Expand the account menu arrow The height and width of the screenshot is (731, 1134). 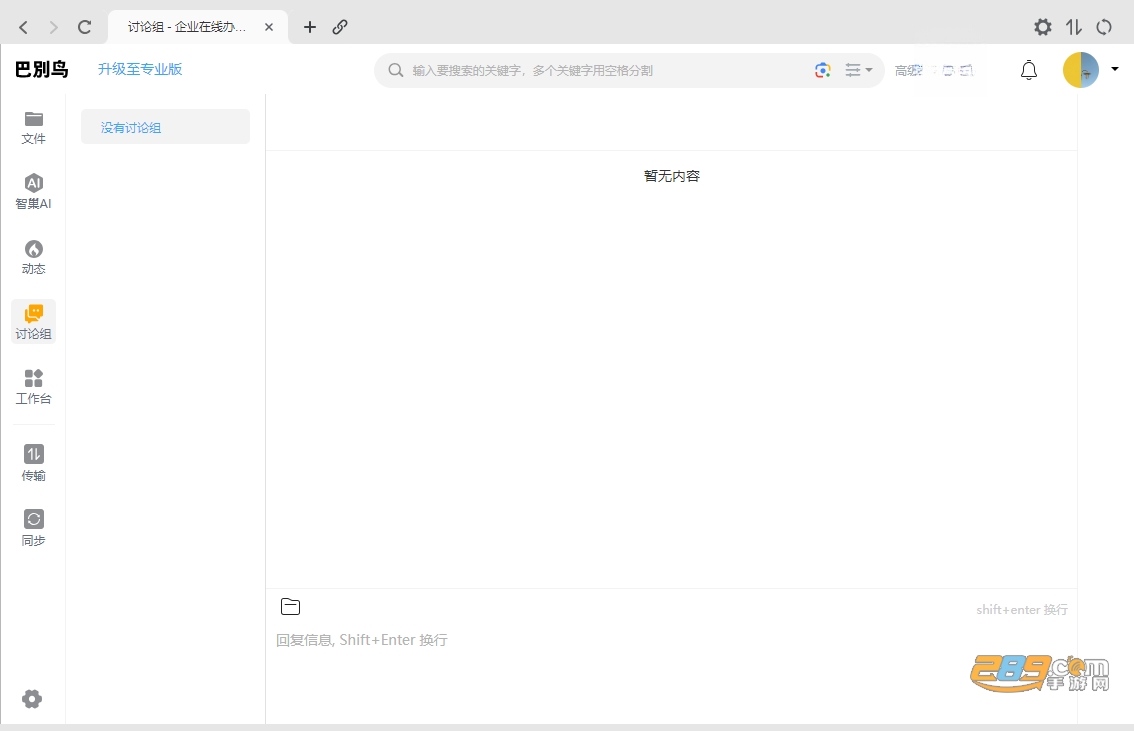tap(1114, 69)
